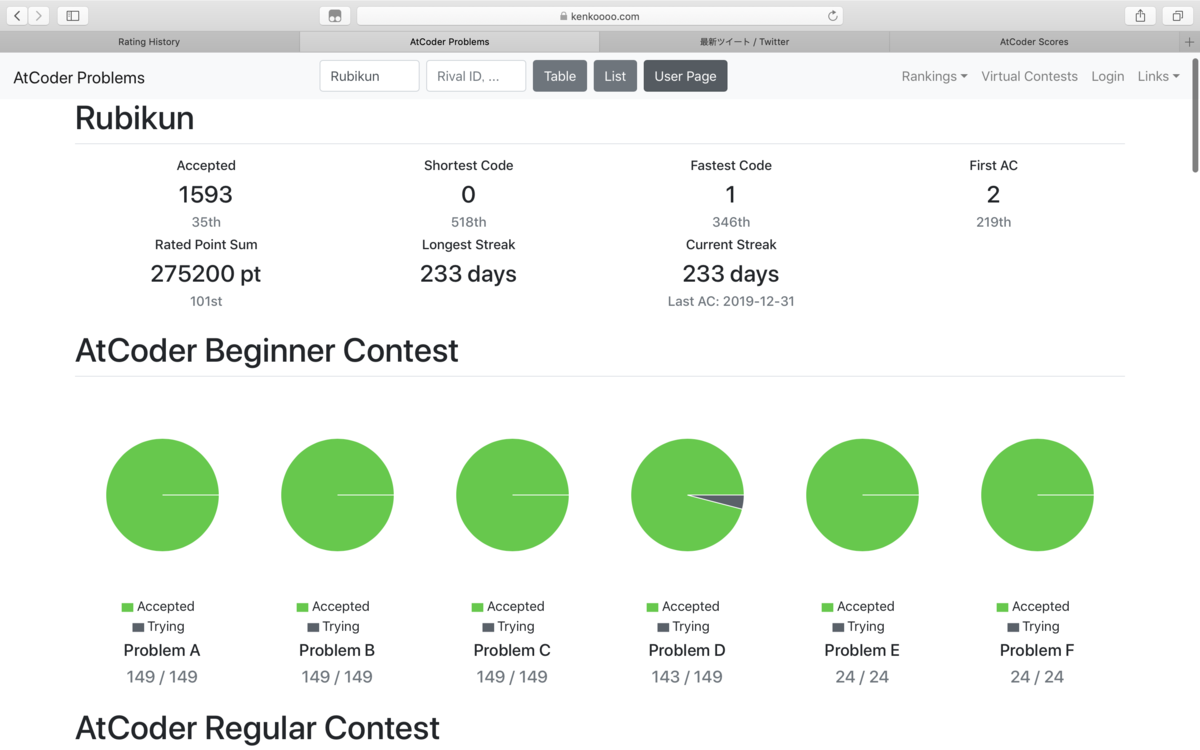Viewport: 1200px width, 750px height.
Task: Toggle Accepted legend for Problem C
Action: pyautogui.click(x=508, y=606)
